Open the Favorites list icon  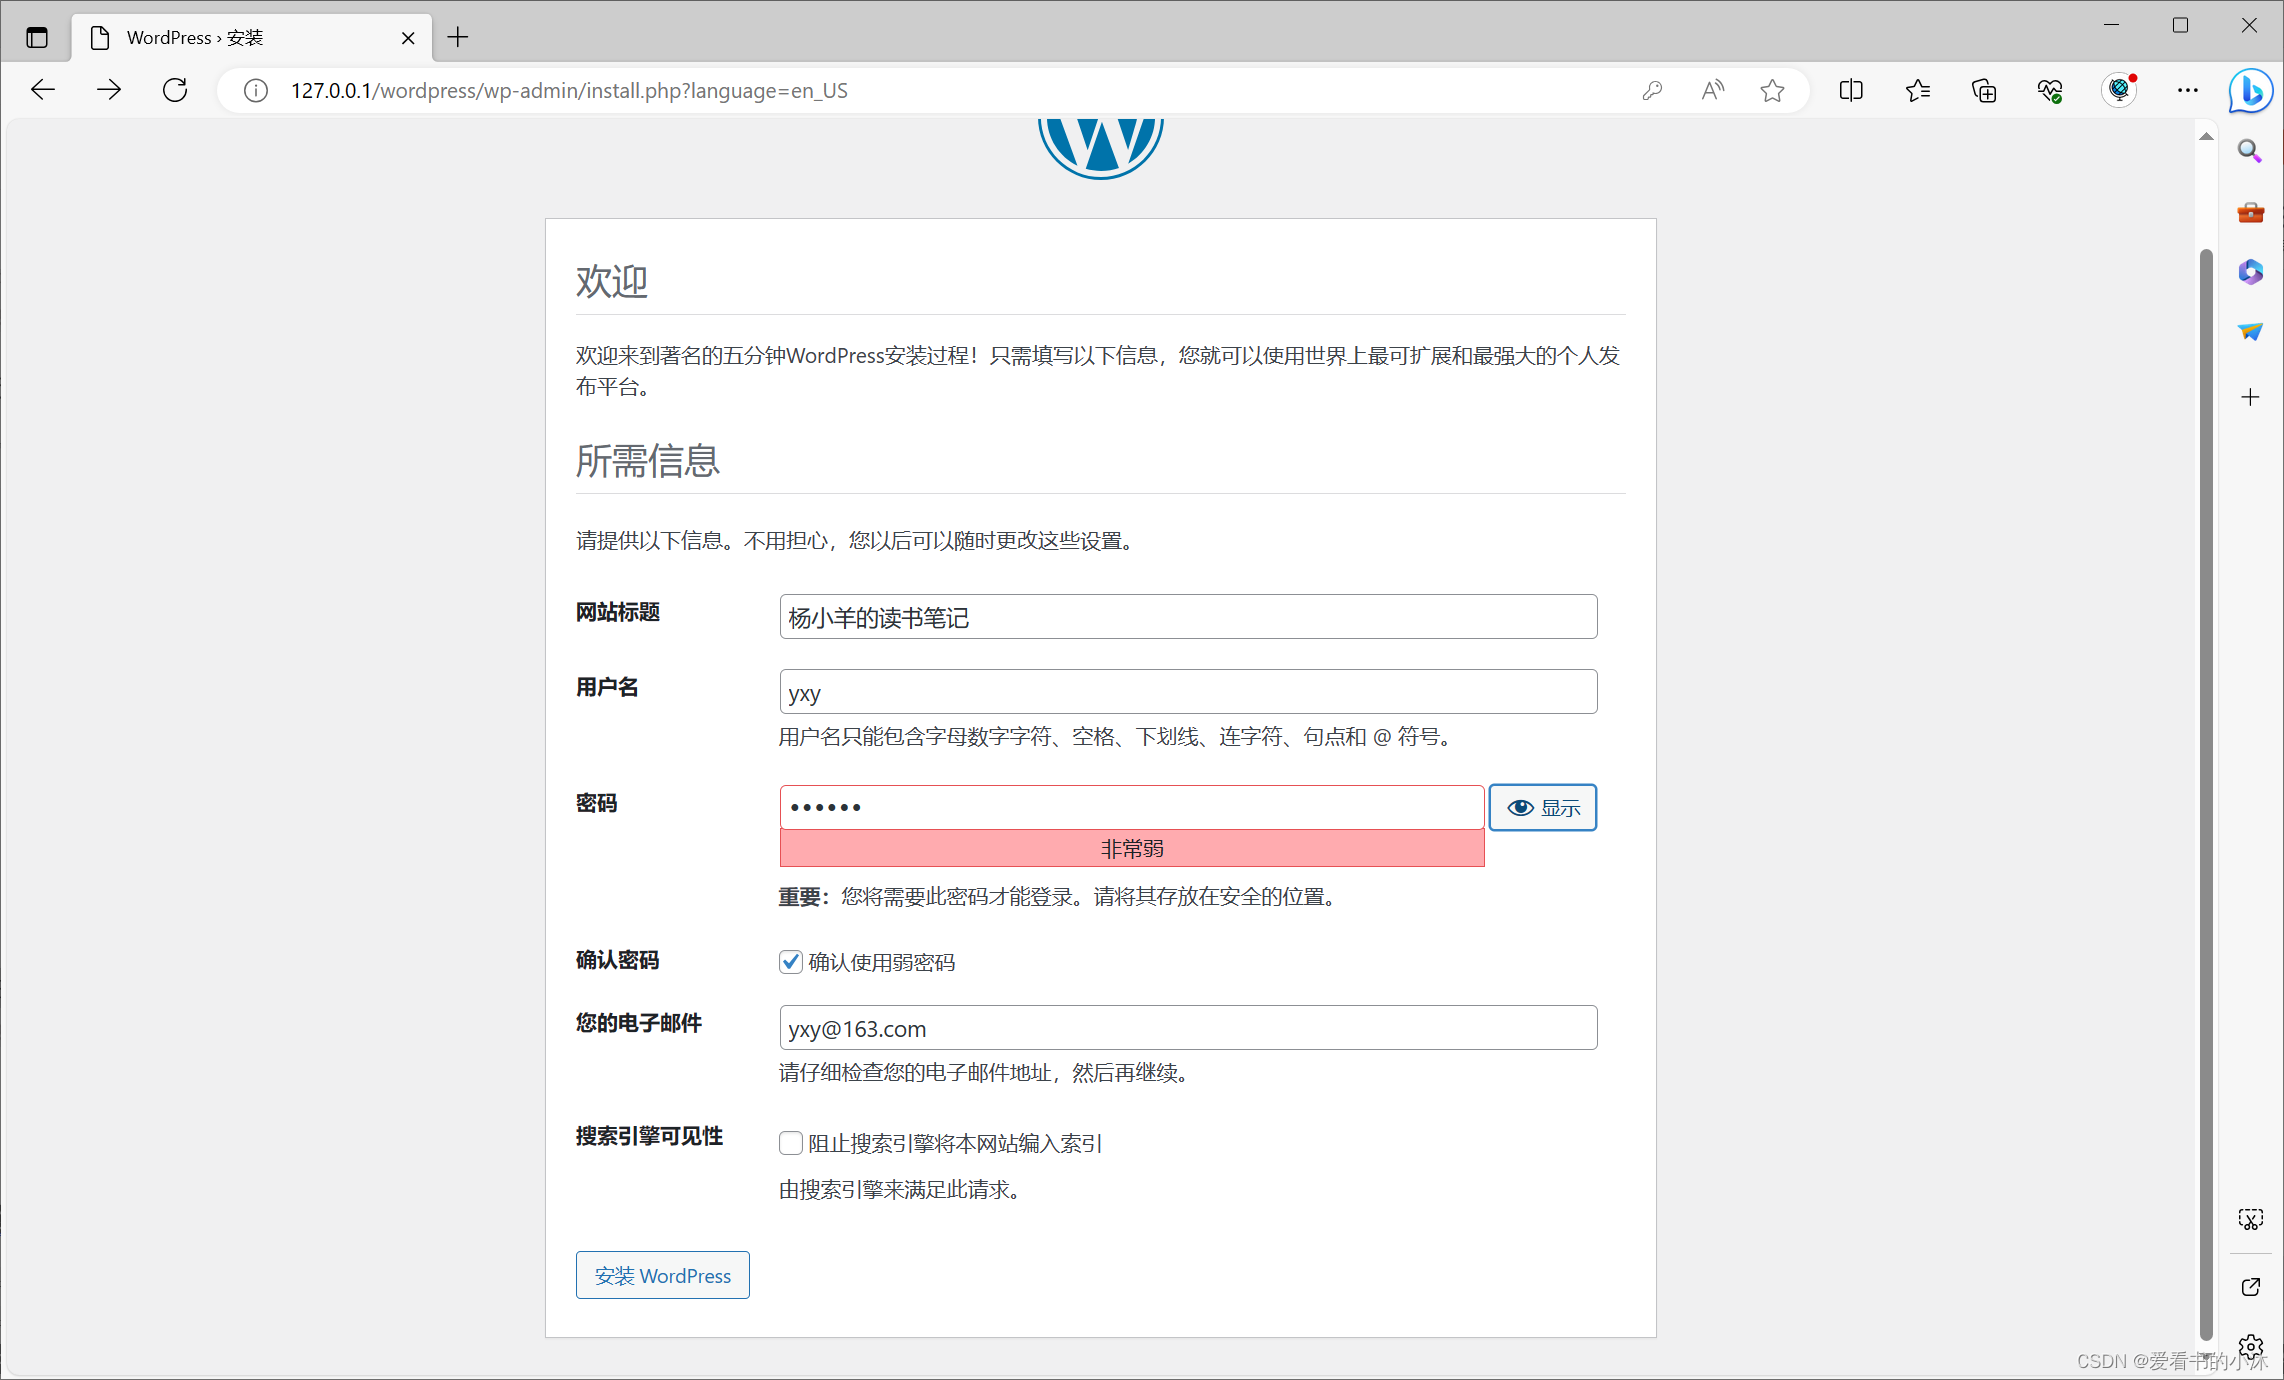coord(1917,91)
